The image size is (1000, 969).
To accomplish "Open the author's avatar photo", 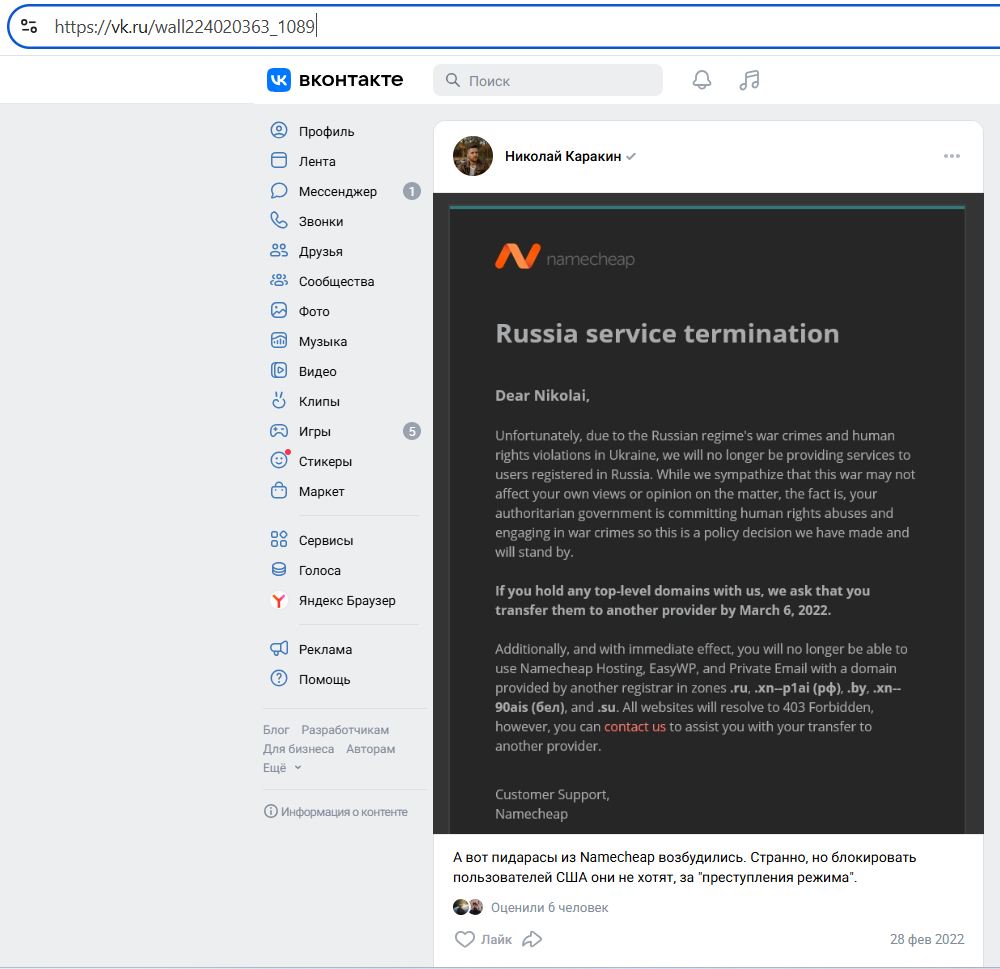I will click(473, 156).
